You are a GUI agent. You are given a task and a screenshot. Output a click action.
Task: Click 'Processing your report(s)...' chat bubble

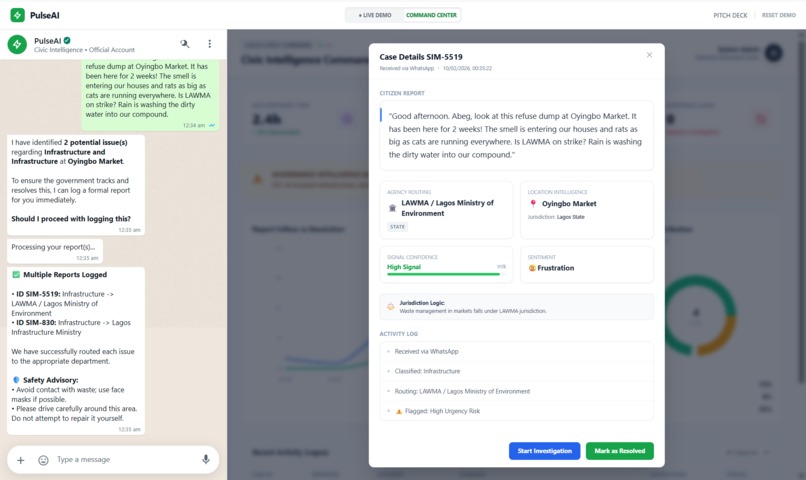tap(55, 251)
